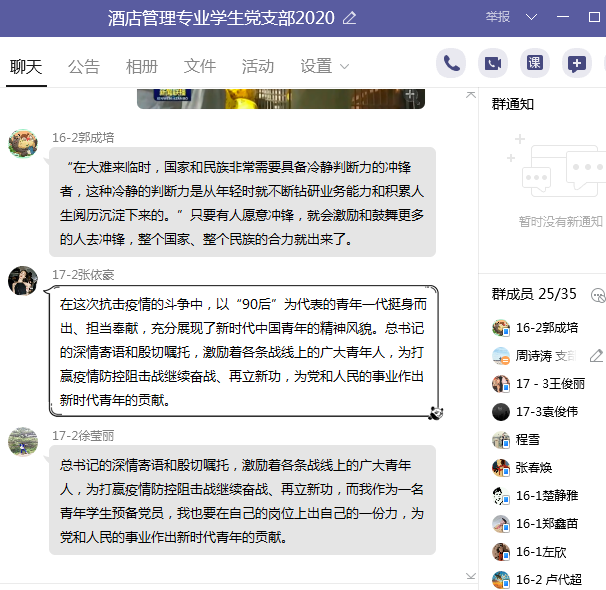Open the 课 classroom feature icon
The image size is (606, 590).
tap(535, 64)
